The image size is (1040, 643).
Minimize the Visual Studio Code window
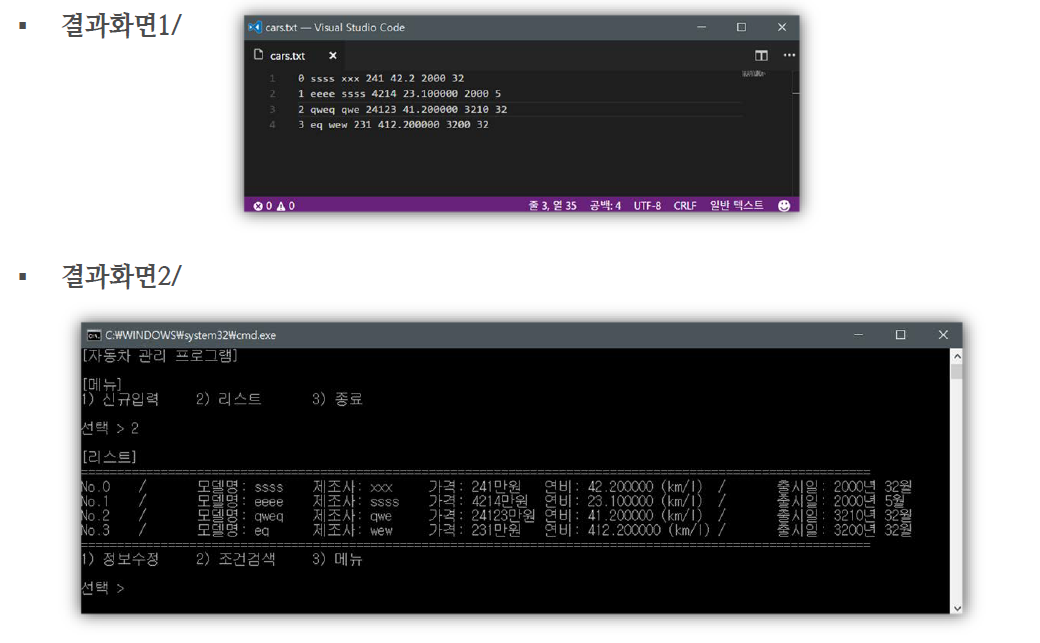702,27
